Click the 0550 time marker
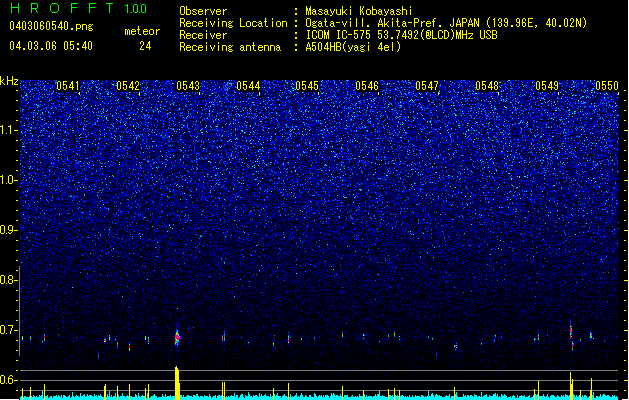Screen dimensions: 629x400 607,86
